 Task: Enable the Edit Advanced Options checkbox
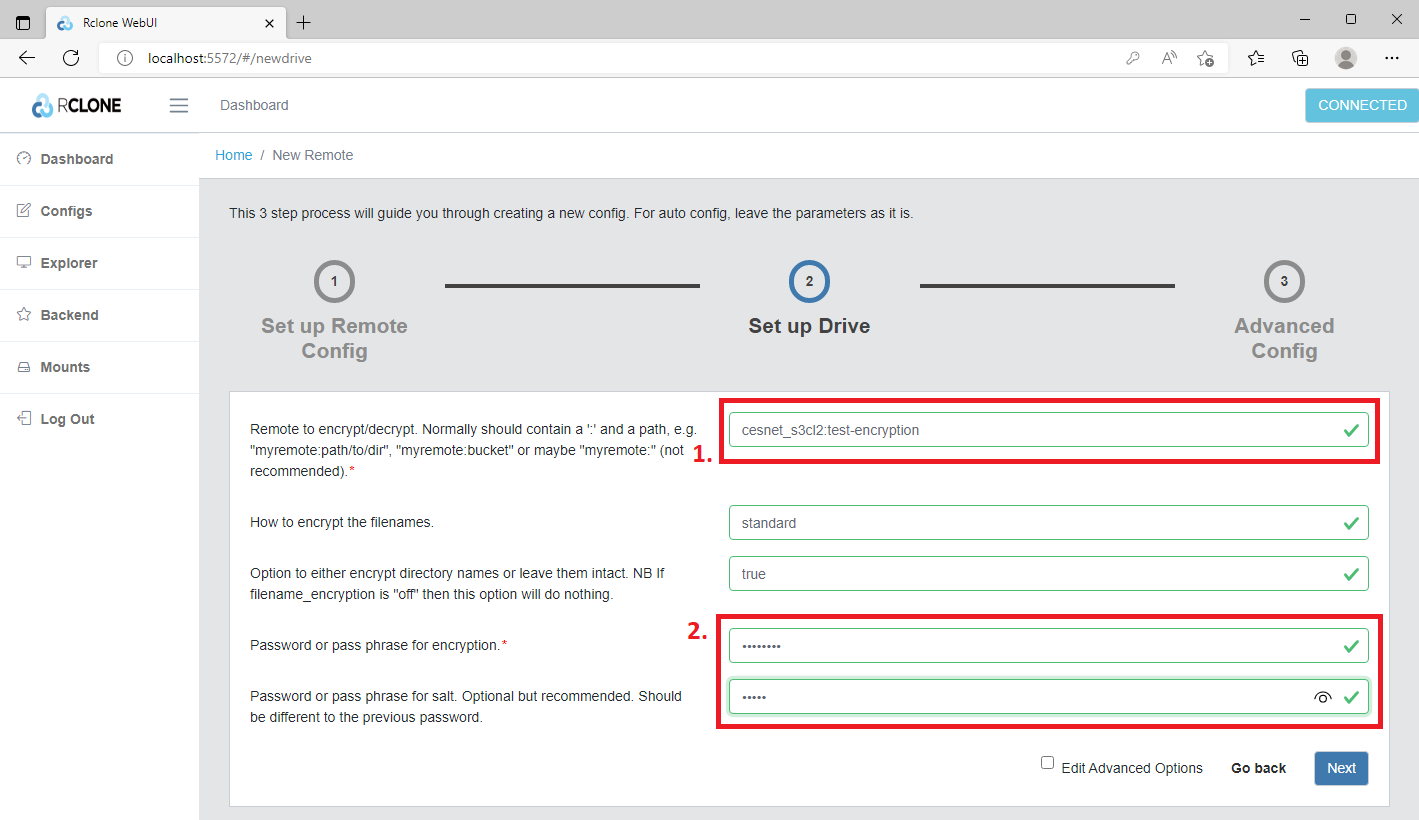click(1047, 763)
